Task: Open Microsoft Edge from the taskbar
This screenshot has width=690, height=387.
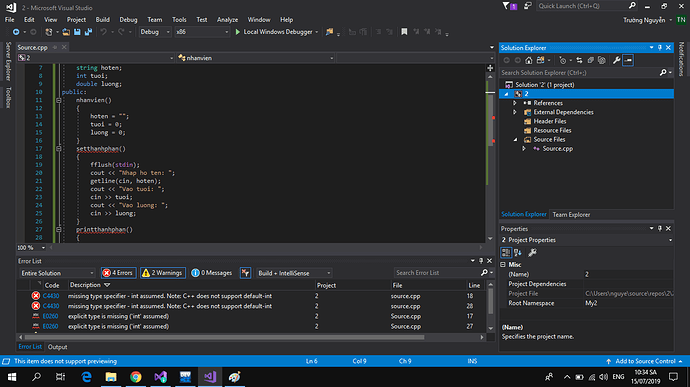Action: coord(86,377)
